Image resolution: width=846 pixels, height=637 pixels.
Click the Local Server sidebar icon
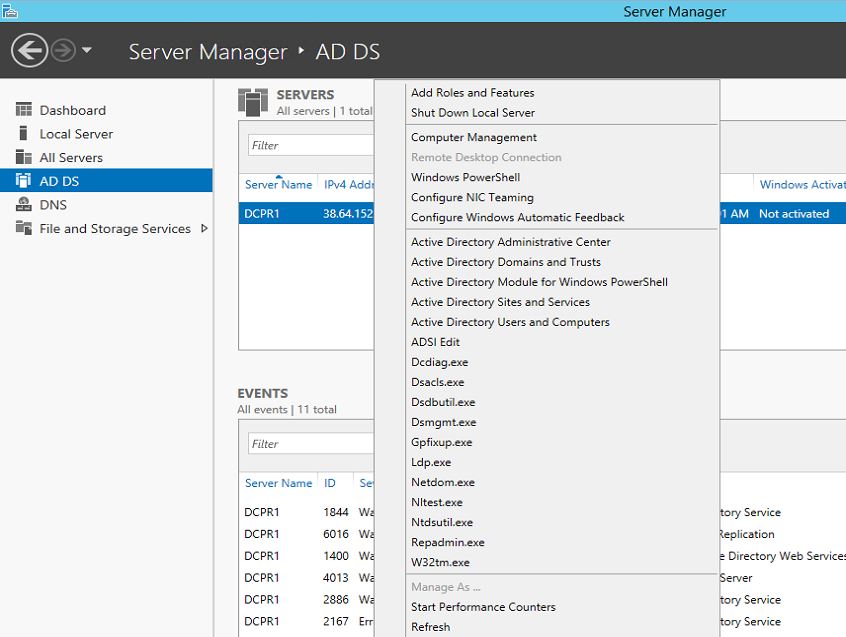pyautogui.click(x=23, y=134)
